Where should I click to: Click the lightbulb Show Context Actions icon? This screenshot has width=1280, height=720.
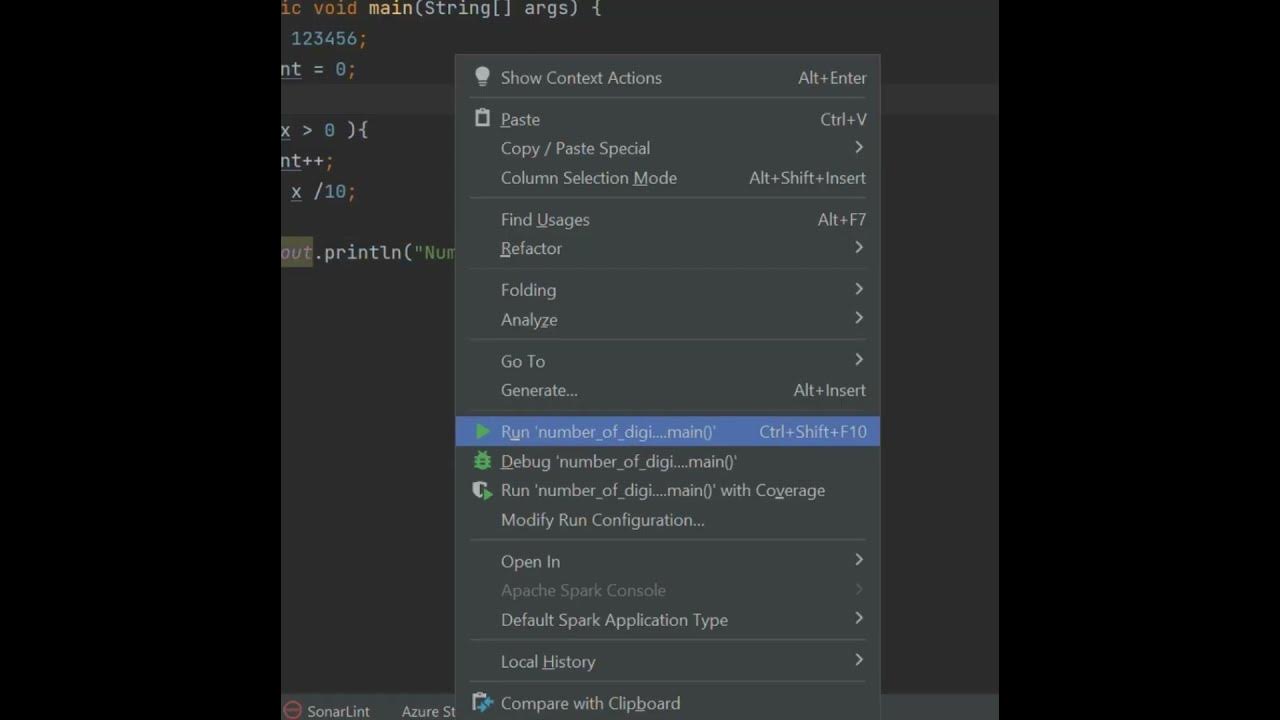coord(482,77)
